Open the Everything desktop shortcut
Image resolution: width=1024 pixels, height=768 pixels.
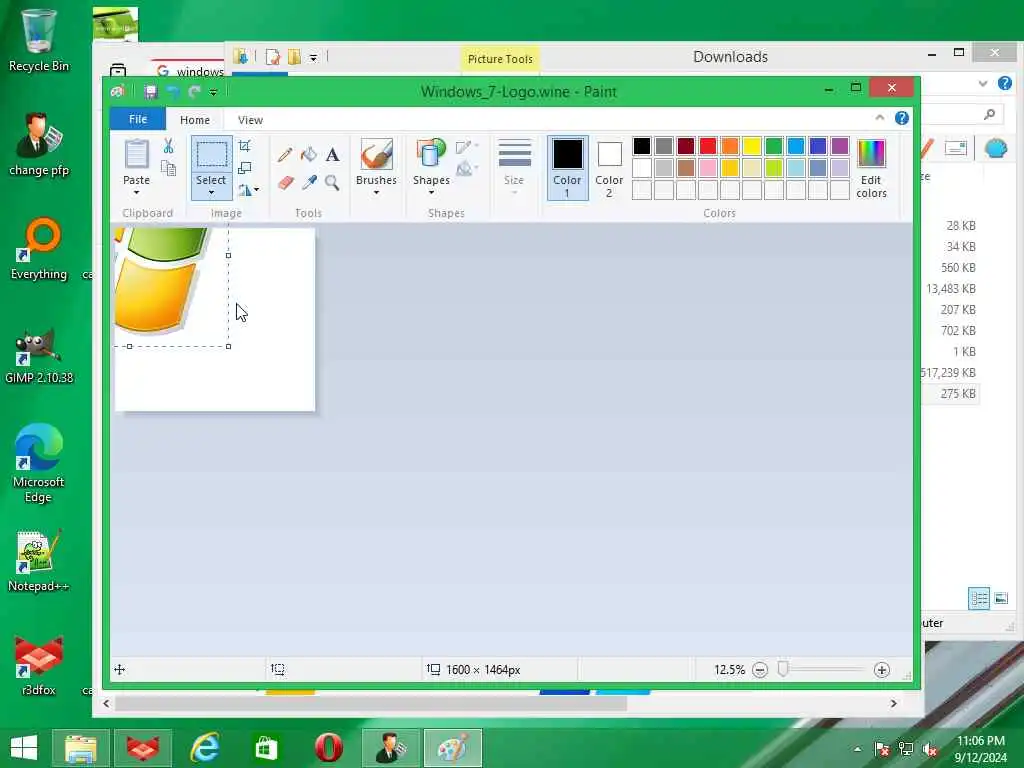coord(39,250)
